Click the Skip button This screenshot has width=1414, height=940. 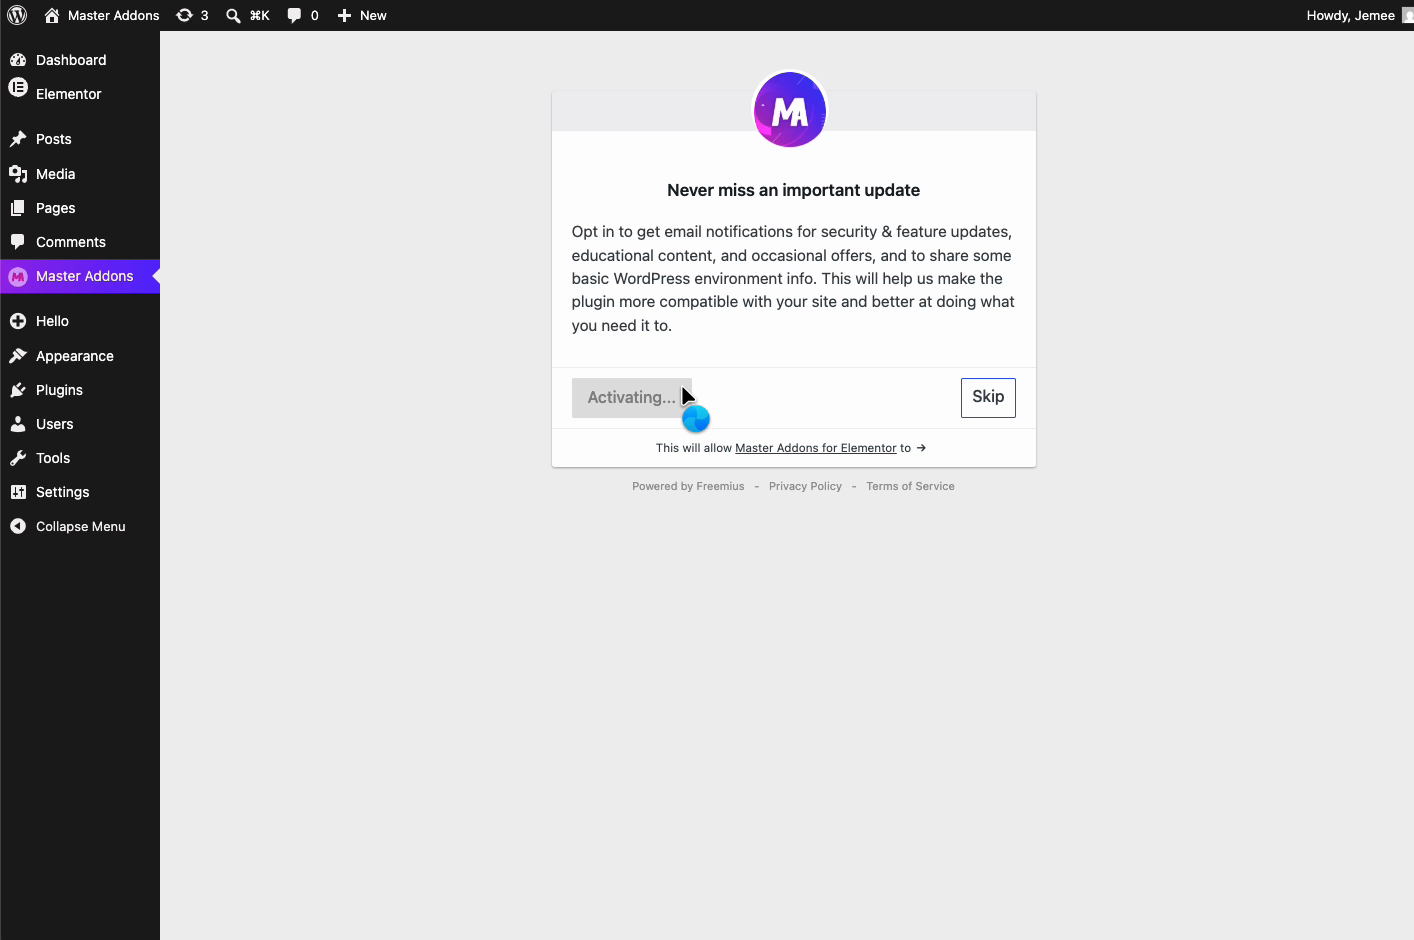[x=988, y=398]
